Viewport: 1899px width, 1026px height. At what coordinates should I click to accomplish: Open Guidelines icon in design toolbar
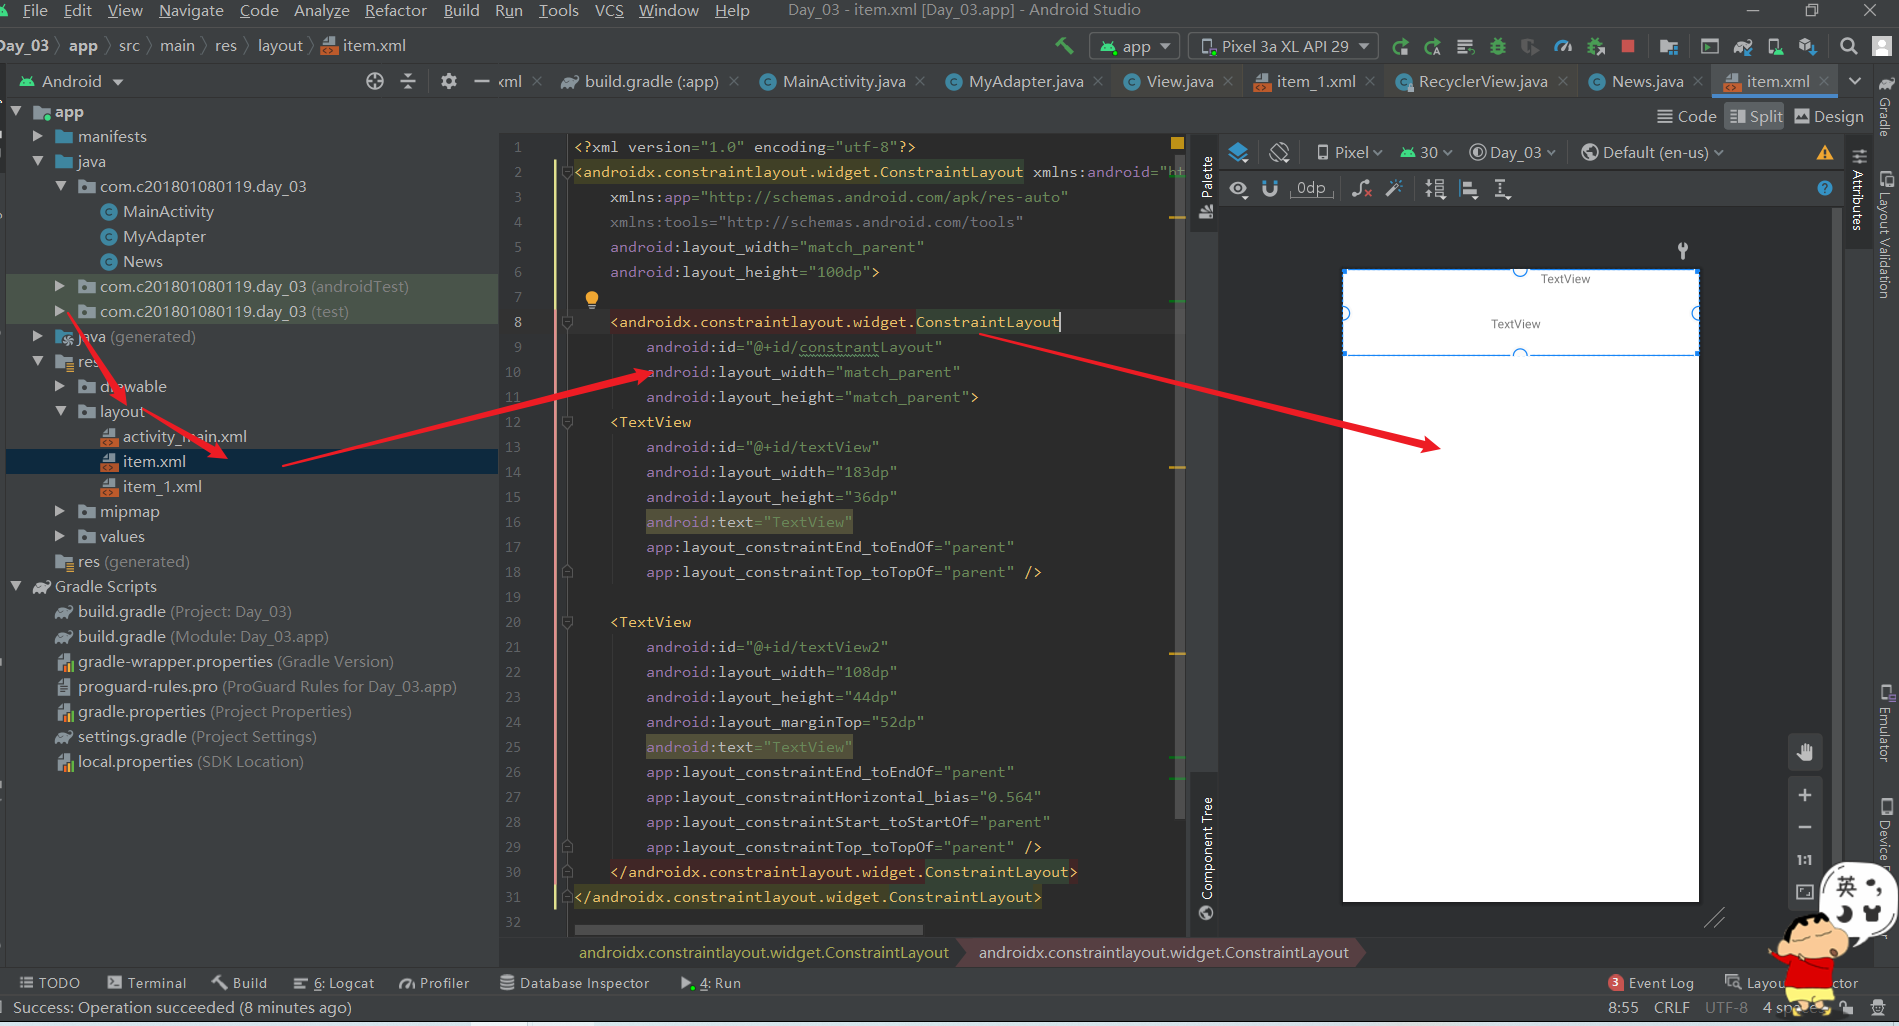[1502, 188]
